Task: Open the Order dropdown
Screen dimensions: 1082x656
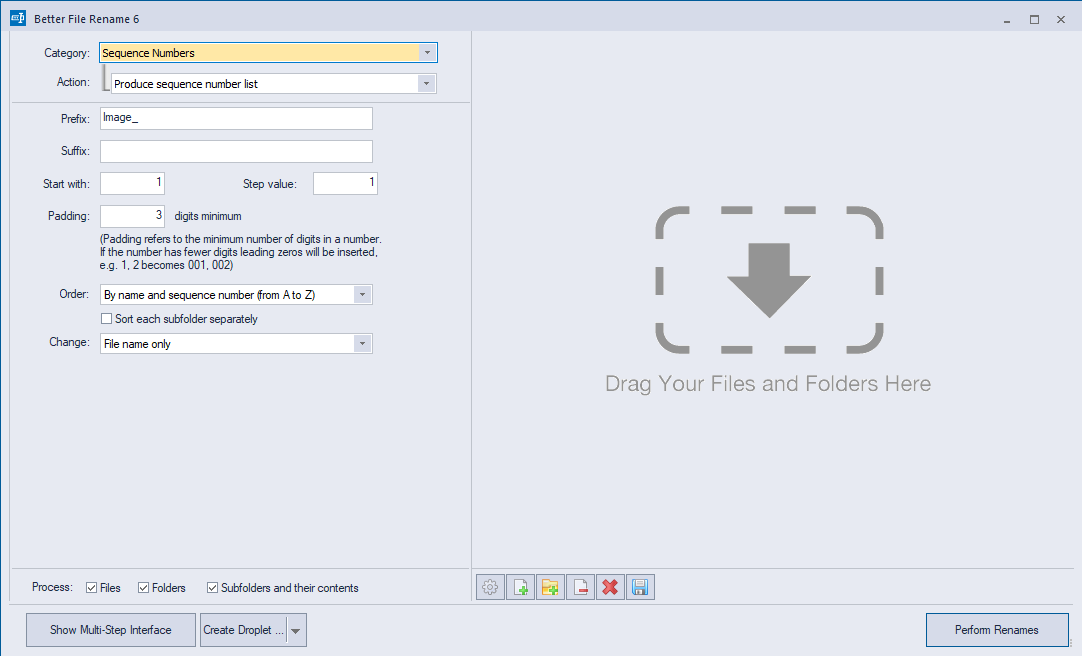Action: tap(236, 295)
